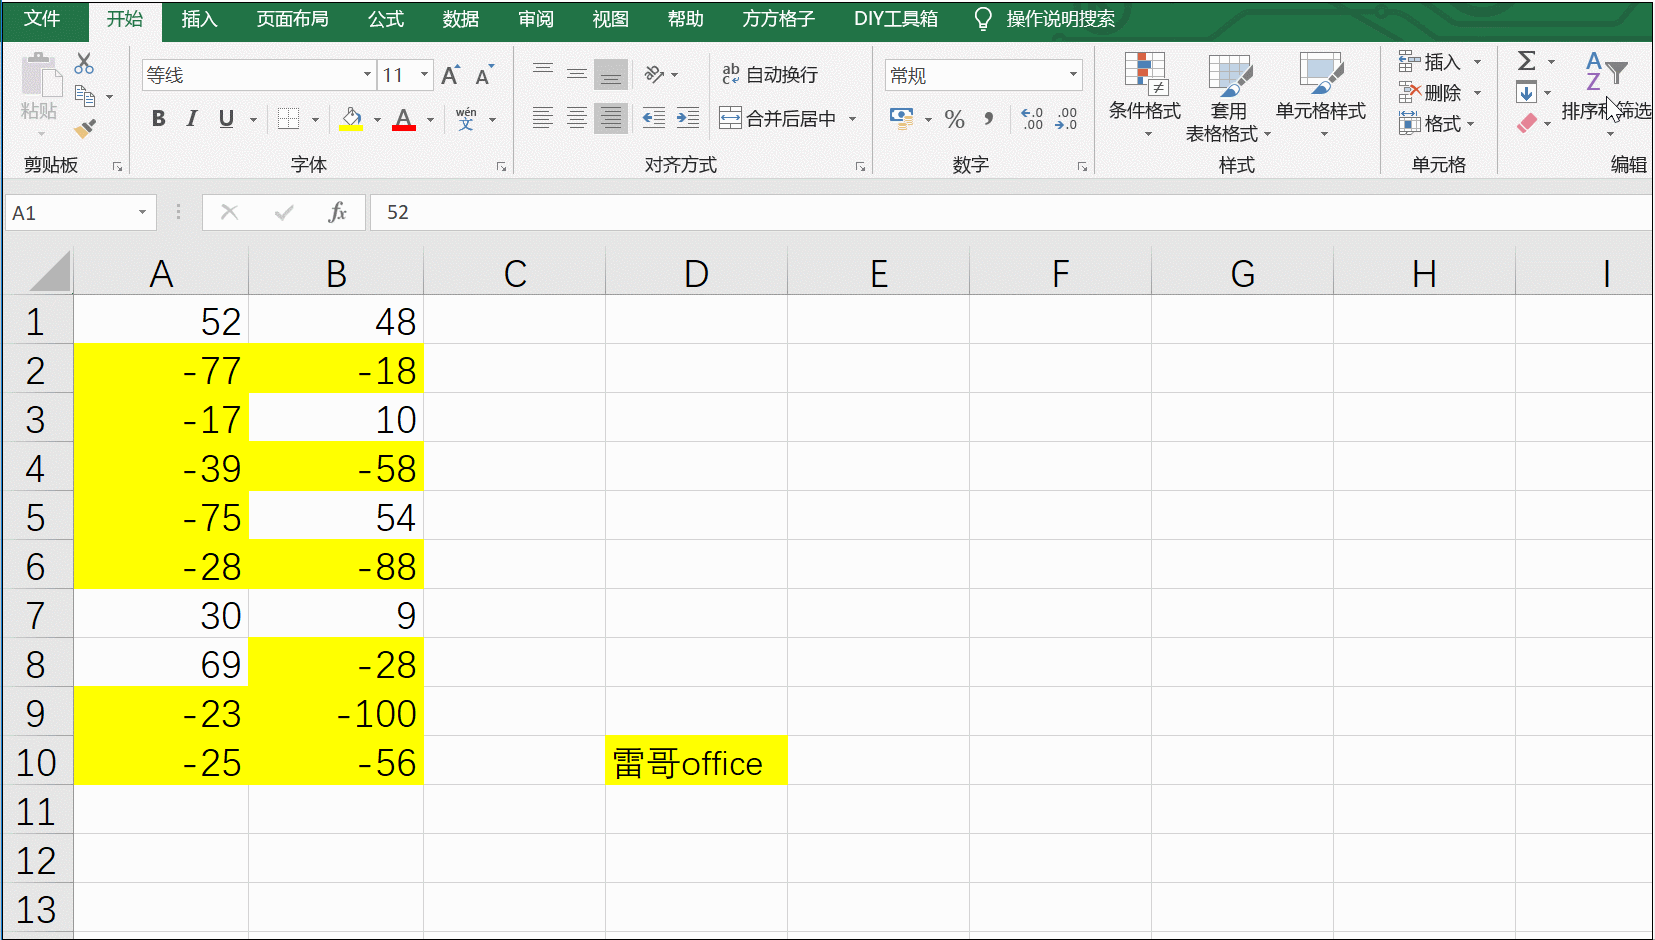Click the insert function fx icon
This screenshot has width=1655, height=940.
point(337,212)
